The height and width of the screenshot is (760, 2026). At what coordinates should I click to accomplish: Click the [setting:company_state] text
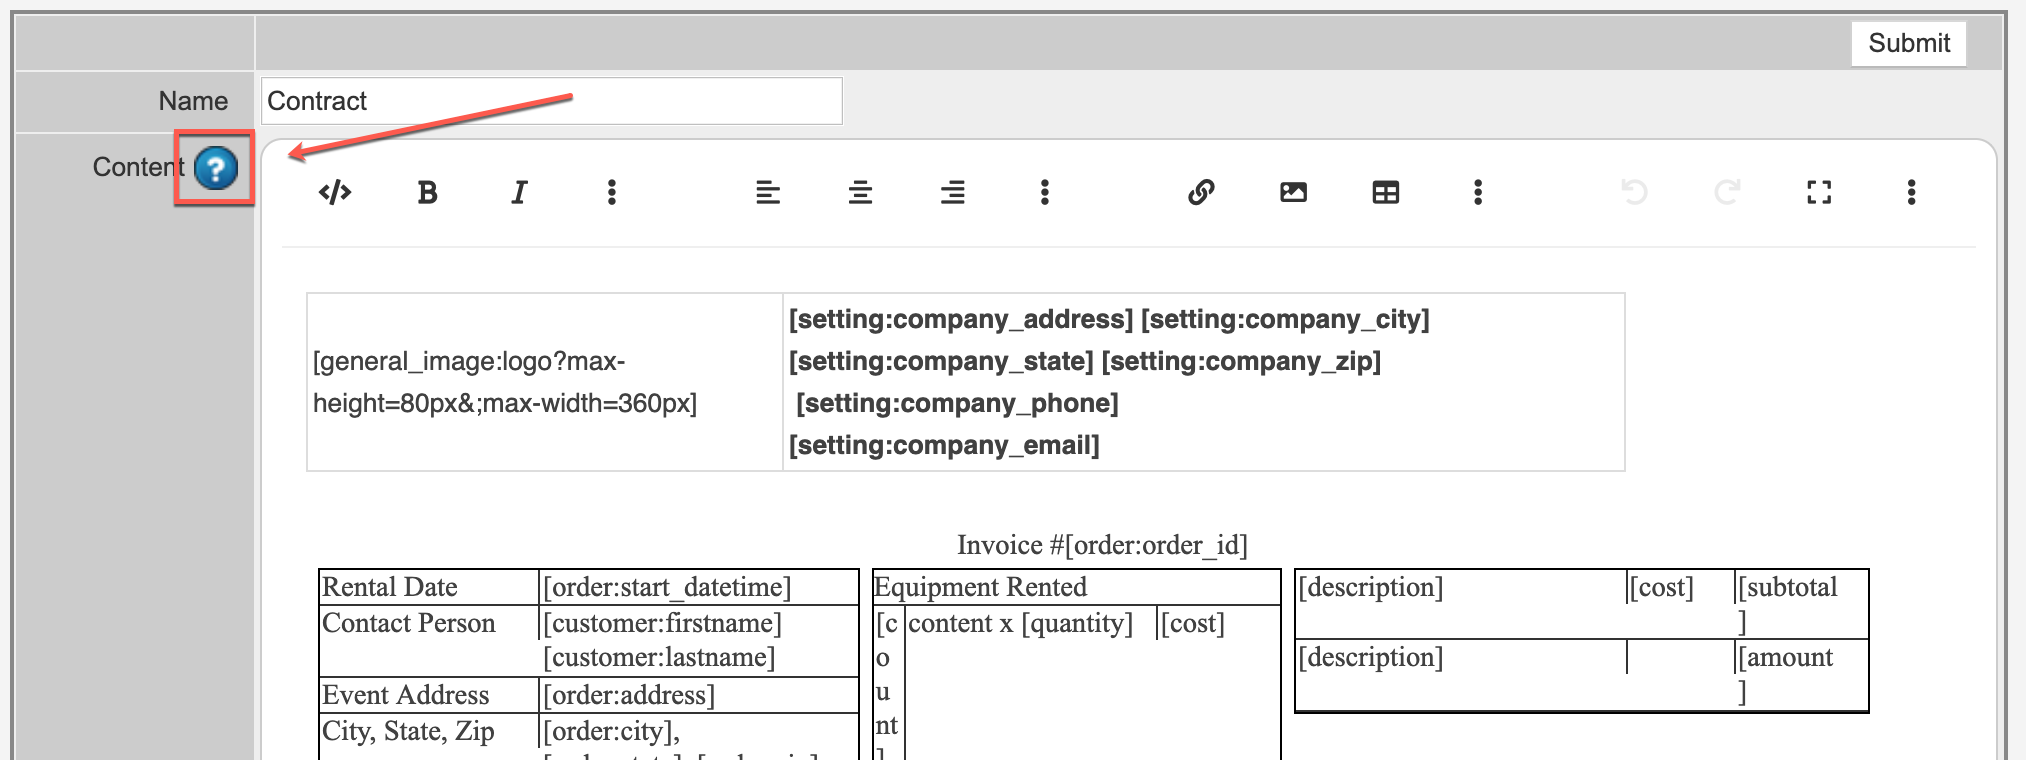(x=941, y=361)
